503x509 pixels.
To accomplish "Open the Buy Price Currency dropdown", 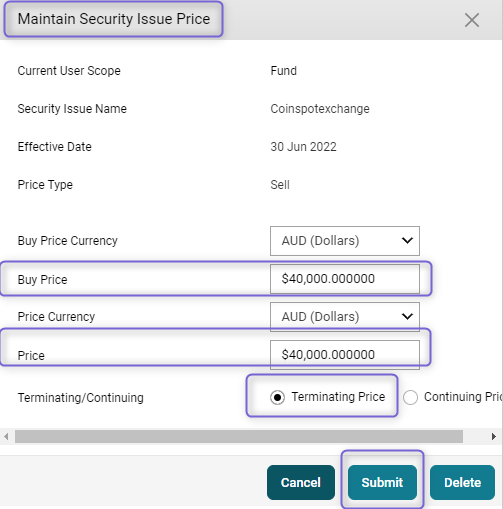I will [345, 241].
